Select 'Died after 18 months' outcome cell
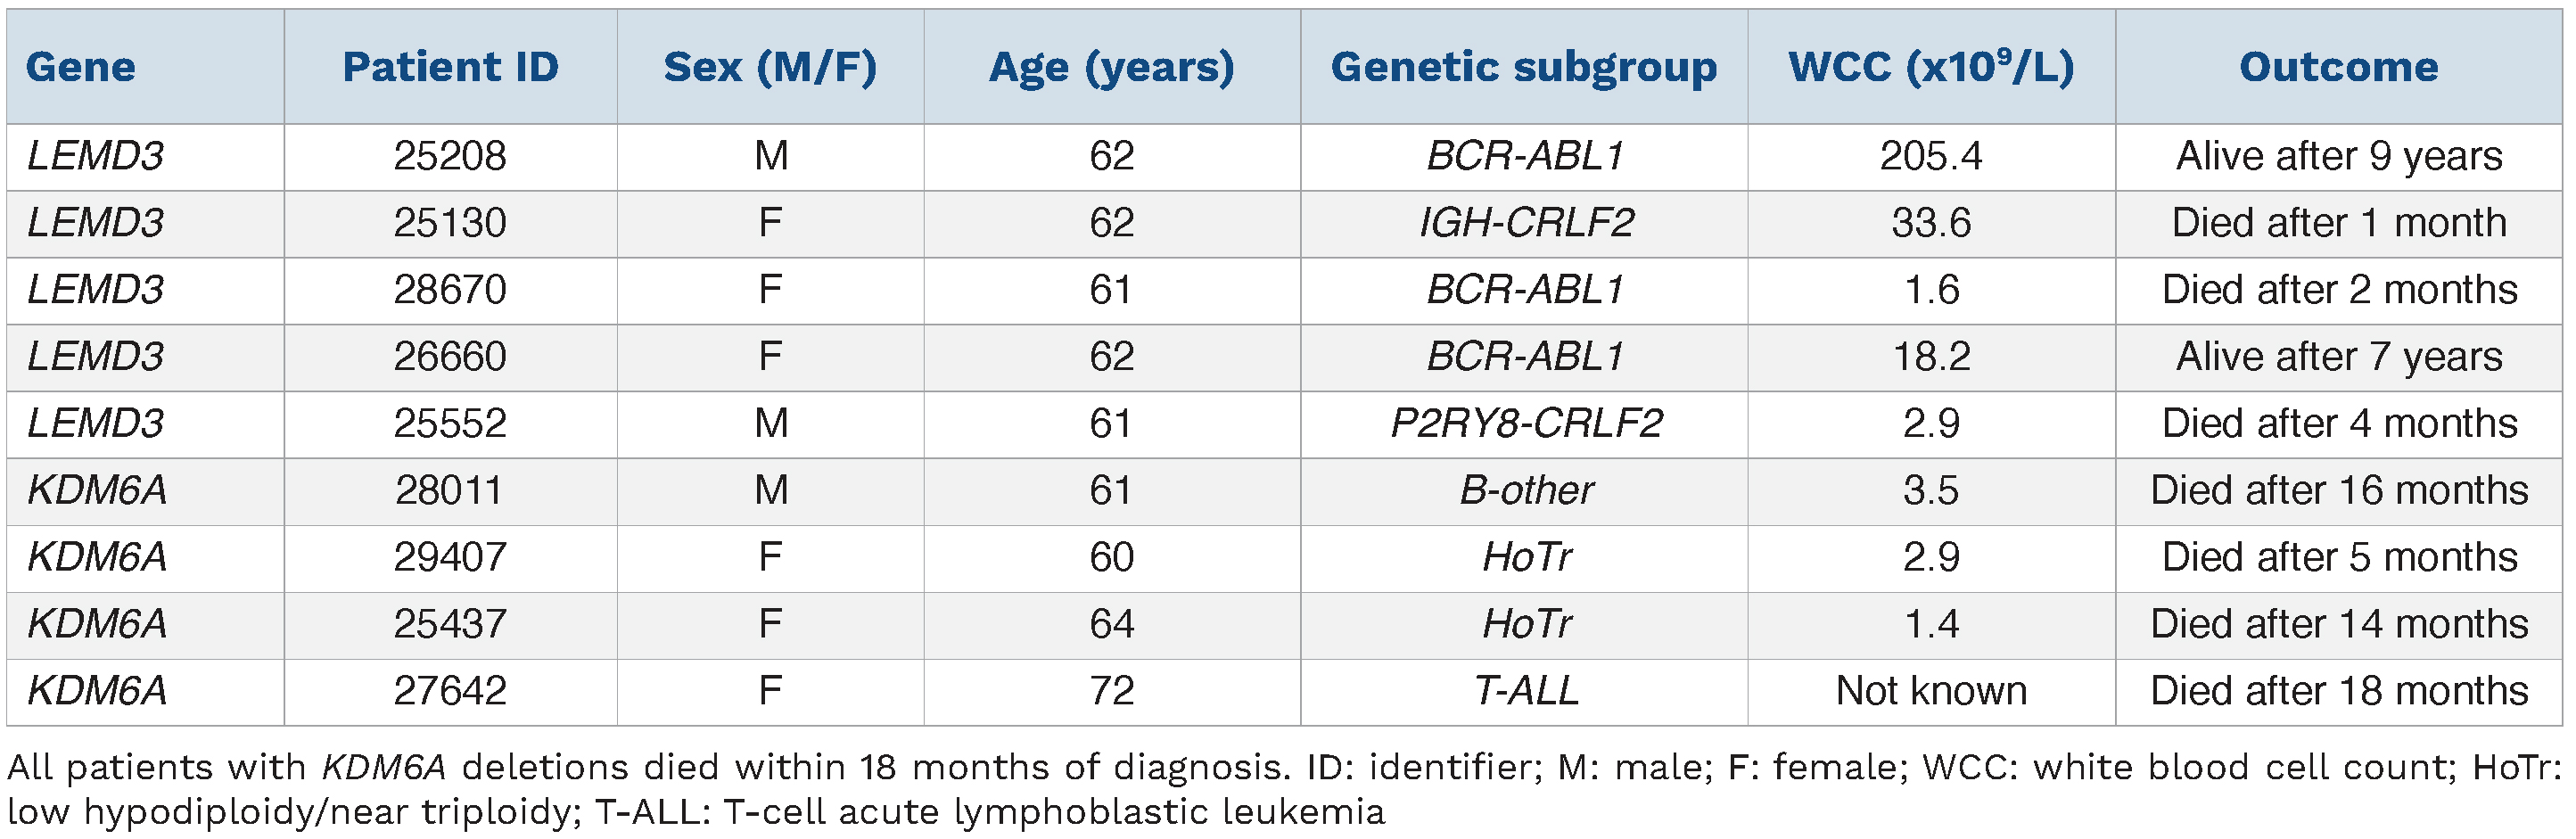The width and height of the screenshot is (2576, 839). (2338, 691)
